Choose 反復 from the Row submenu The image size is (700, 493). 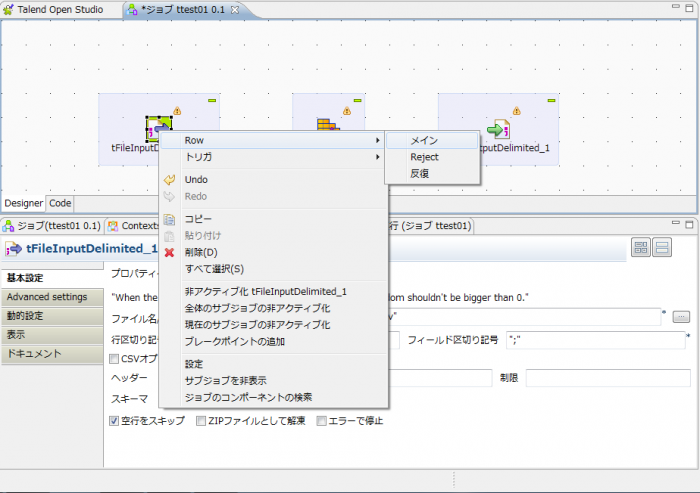(x=433, y=173)
